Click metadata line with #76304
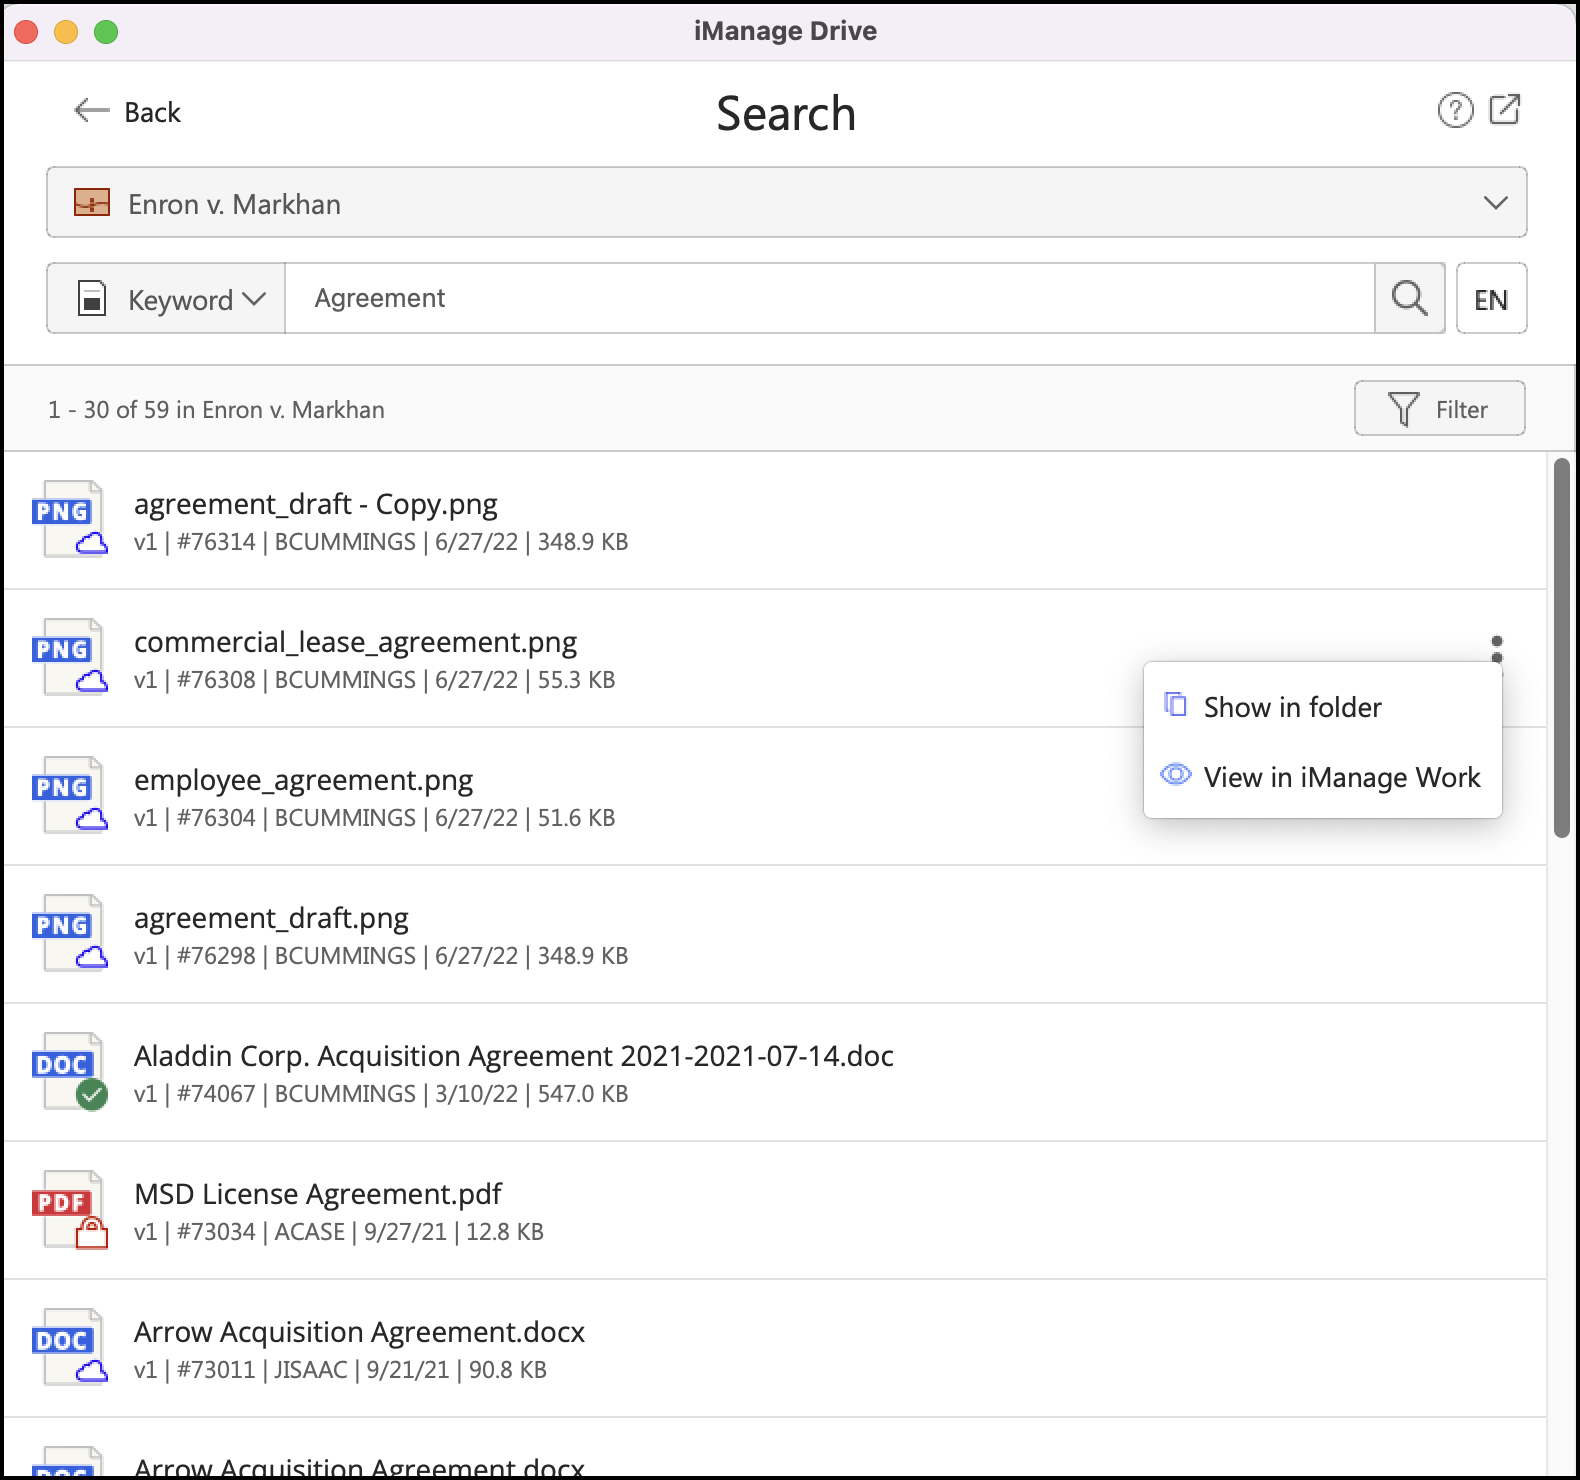The width and height of the screenshot is (1580, 1480). (x=375, y=818)
